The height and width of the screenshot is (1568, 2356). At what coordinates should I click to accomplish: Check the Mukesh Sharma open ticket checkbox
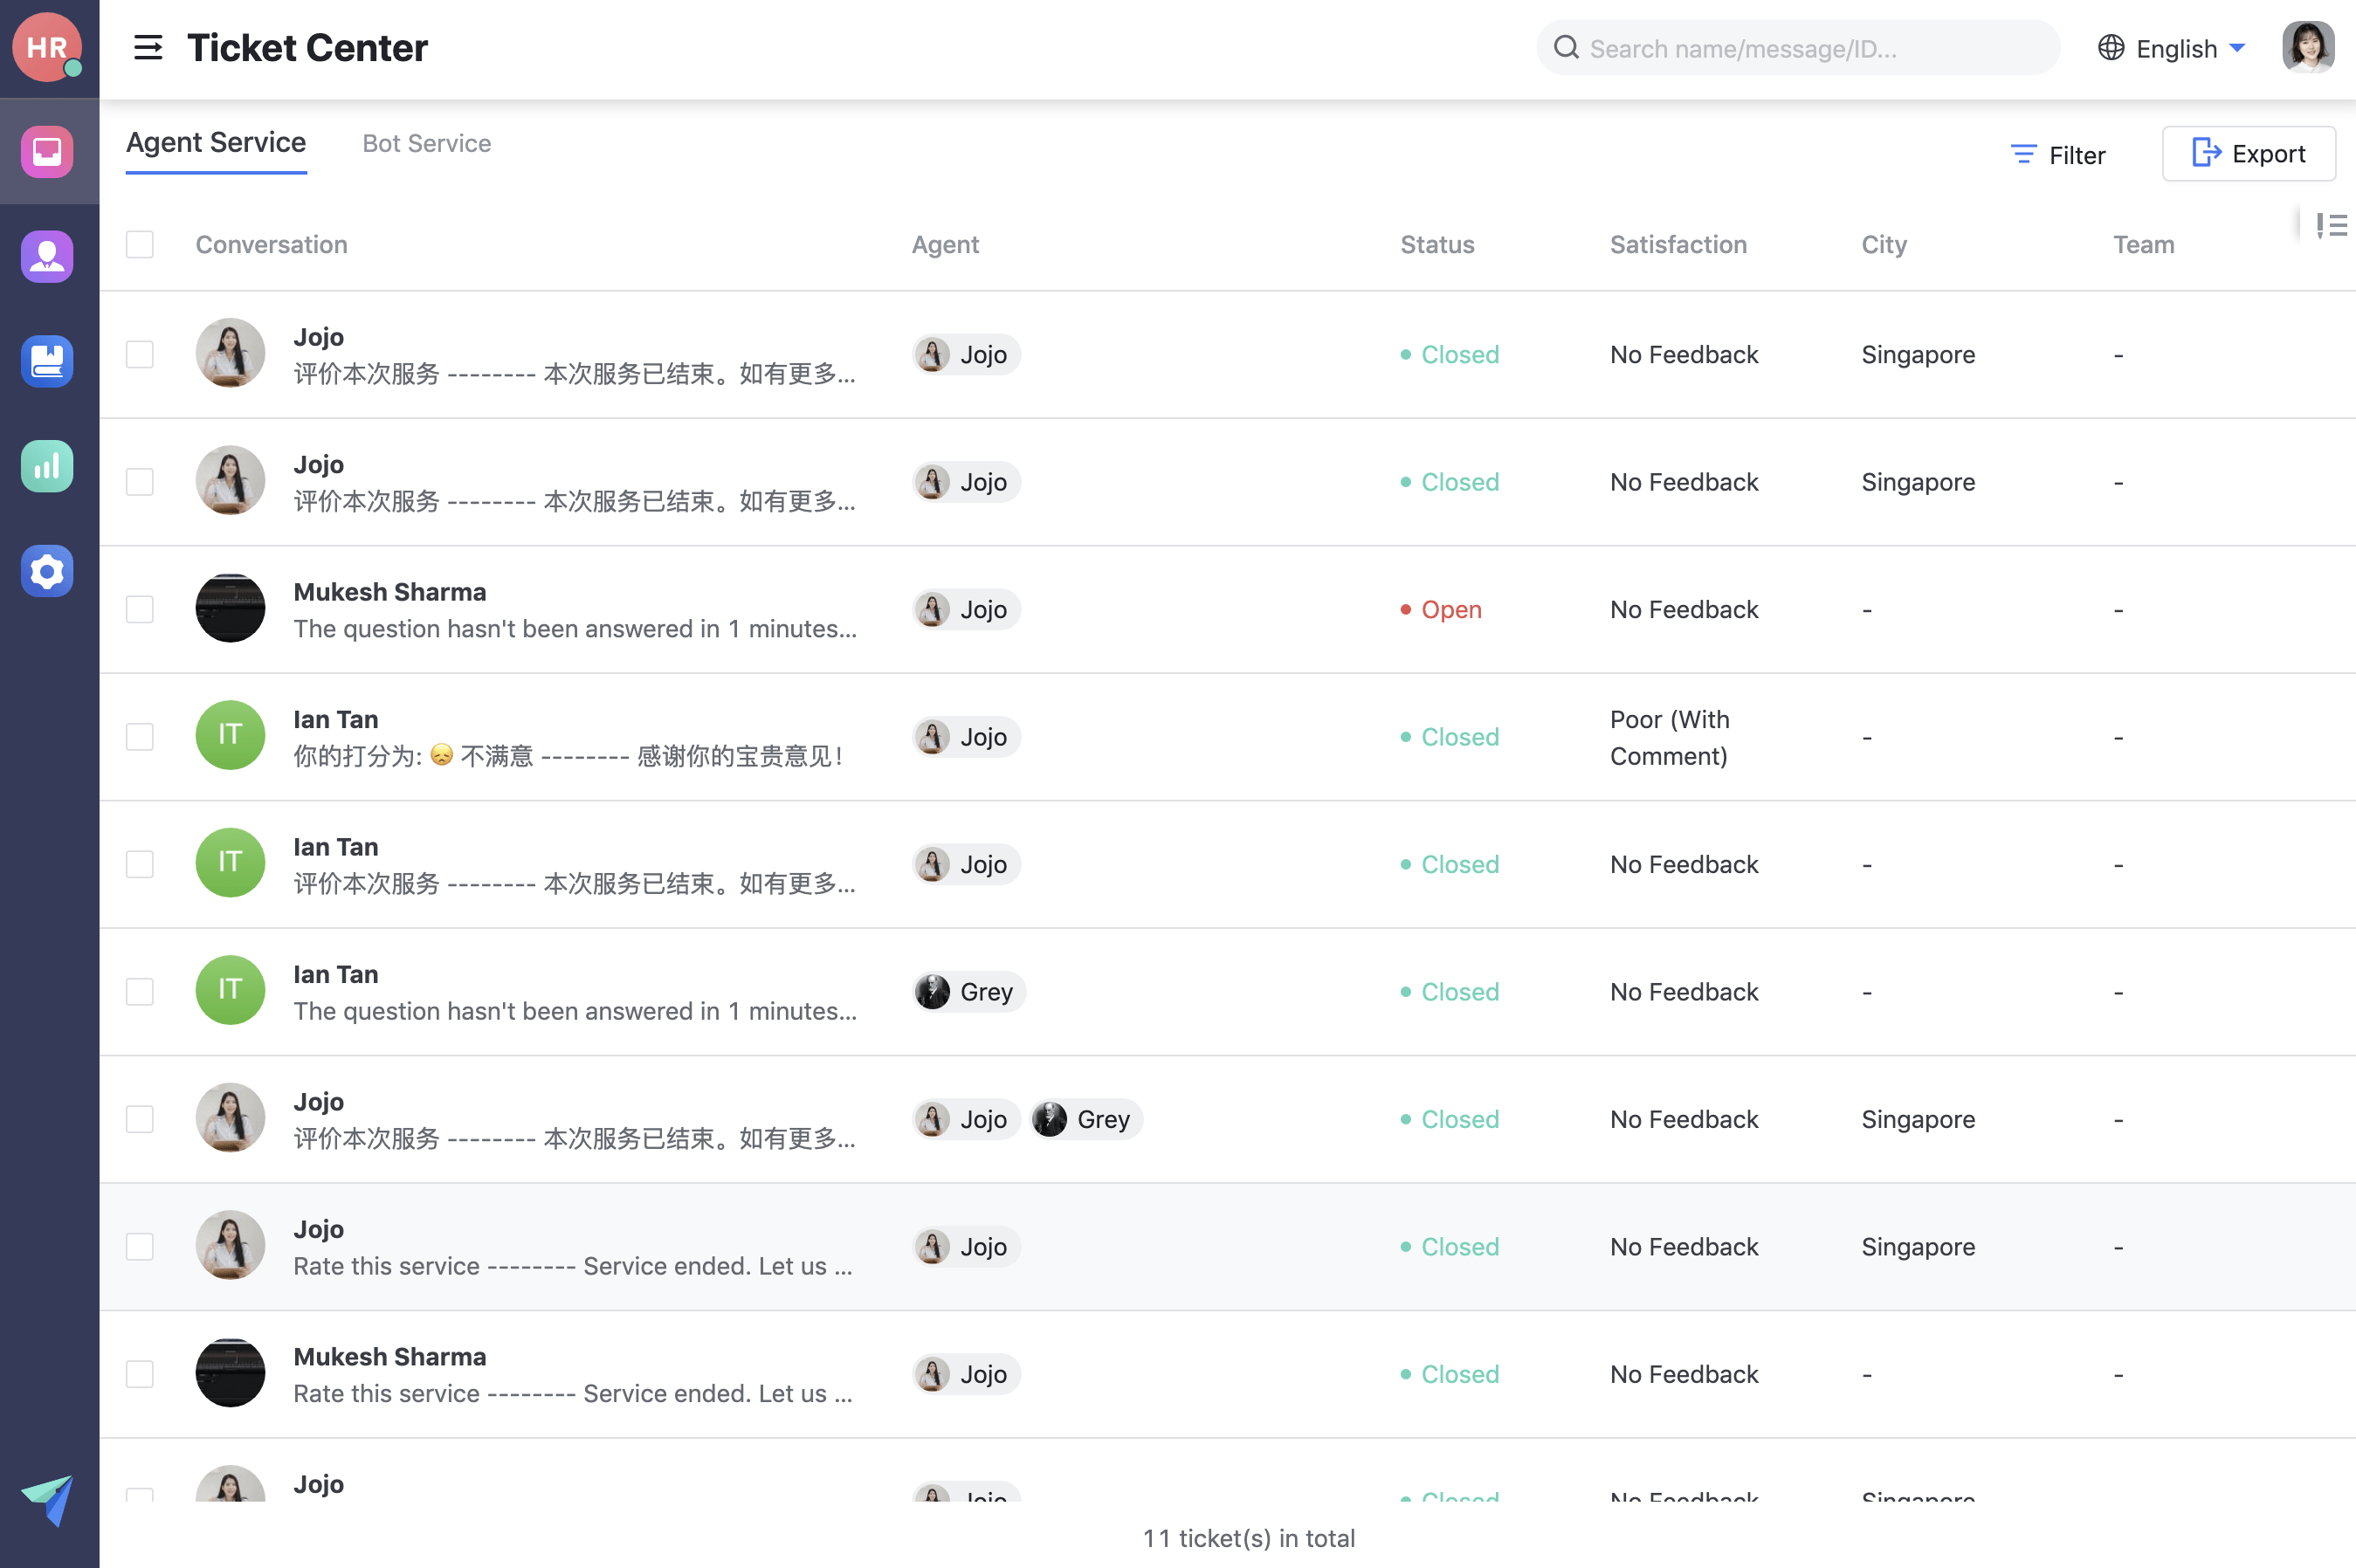(140, 610)
